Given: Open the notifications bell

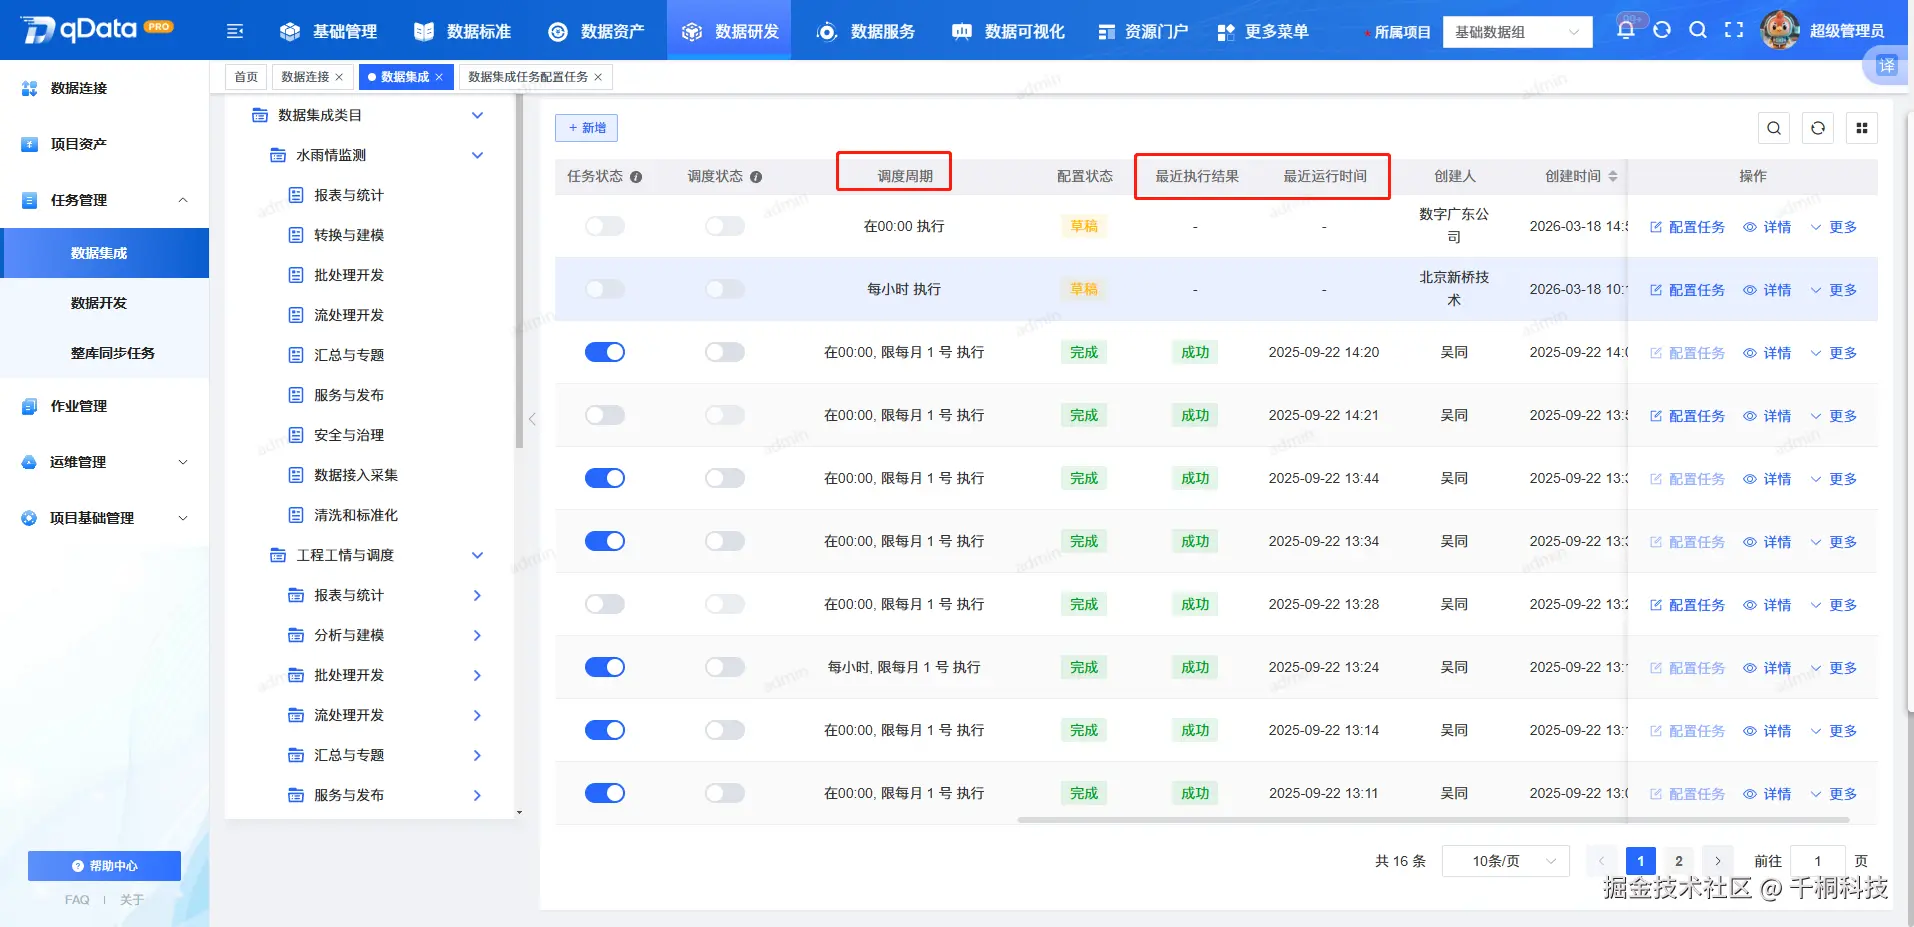Looking at the screenshot, I should point(1626,30).
